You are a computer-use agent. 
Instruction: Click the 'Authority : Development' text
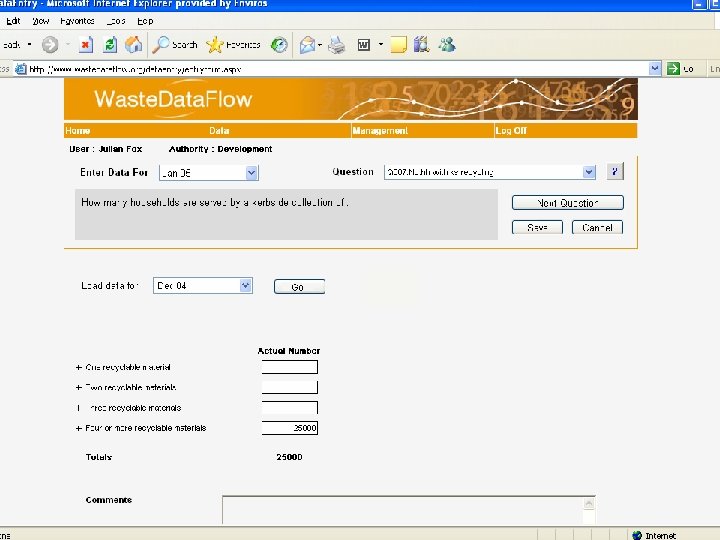tap(220, 149)
